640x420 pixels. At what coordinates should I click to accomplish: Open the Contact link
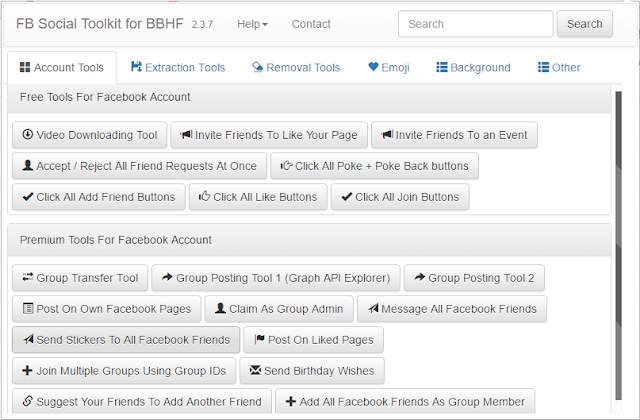(311, 24)
